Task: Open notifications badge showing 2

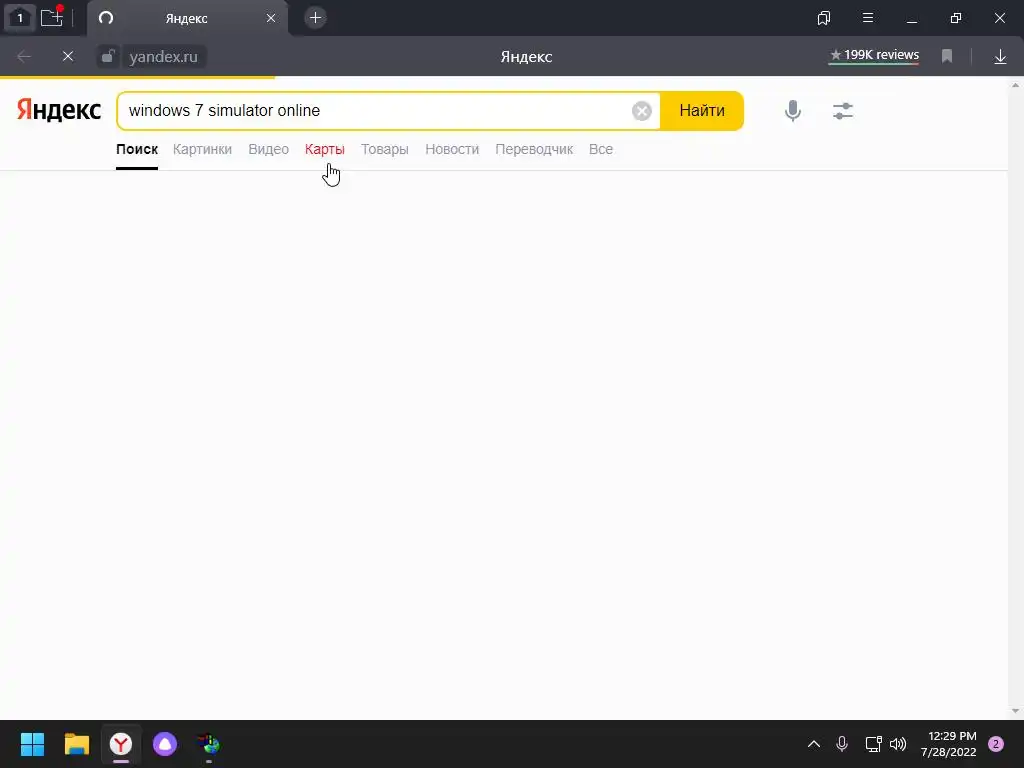Action: pyautogui.click(x=996, y=744)
